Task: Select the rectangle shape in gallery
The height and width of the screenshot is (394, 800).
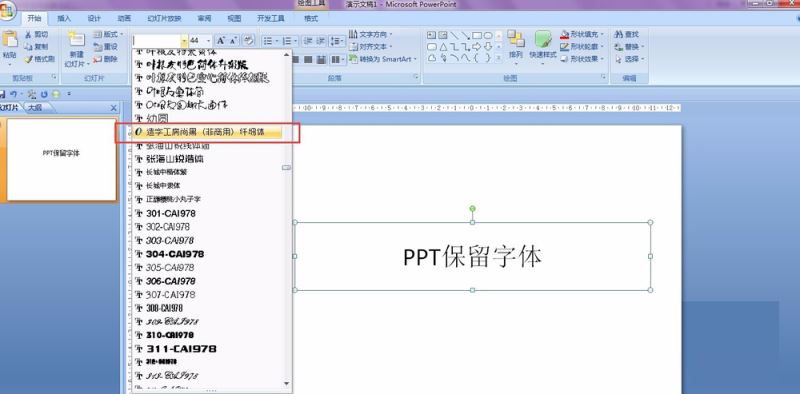Action: pyautogui.click(x=477, y=35)
